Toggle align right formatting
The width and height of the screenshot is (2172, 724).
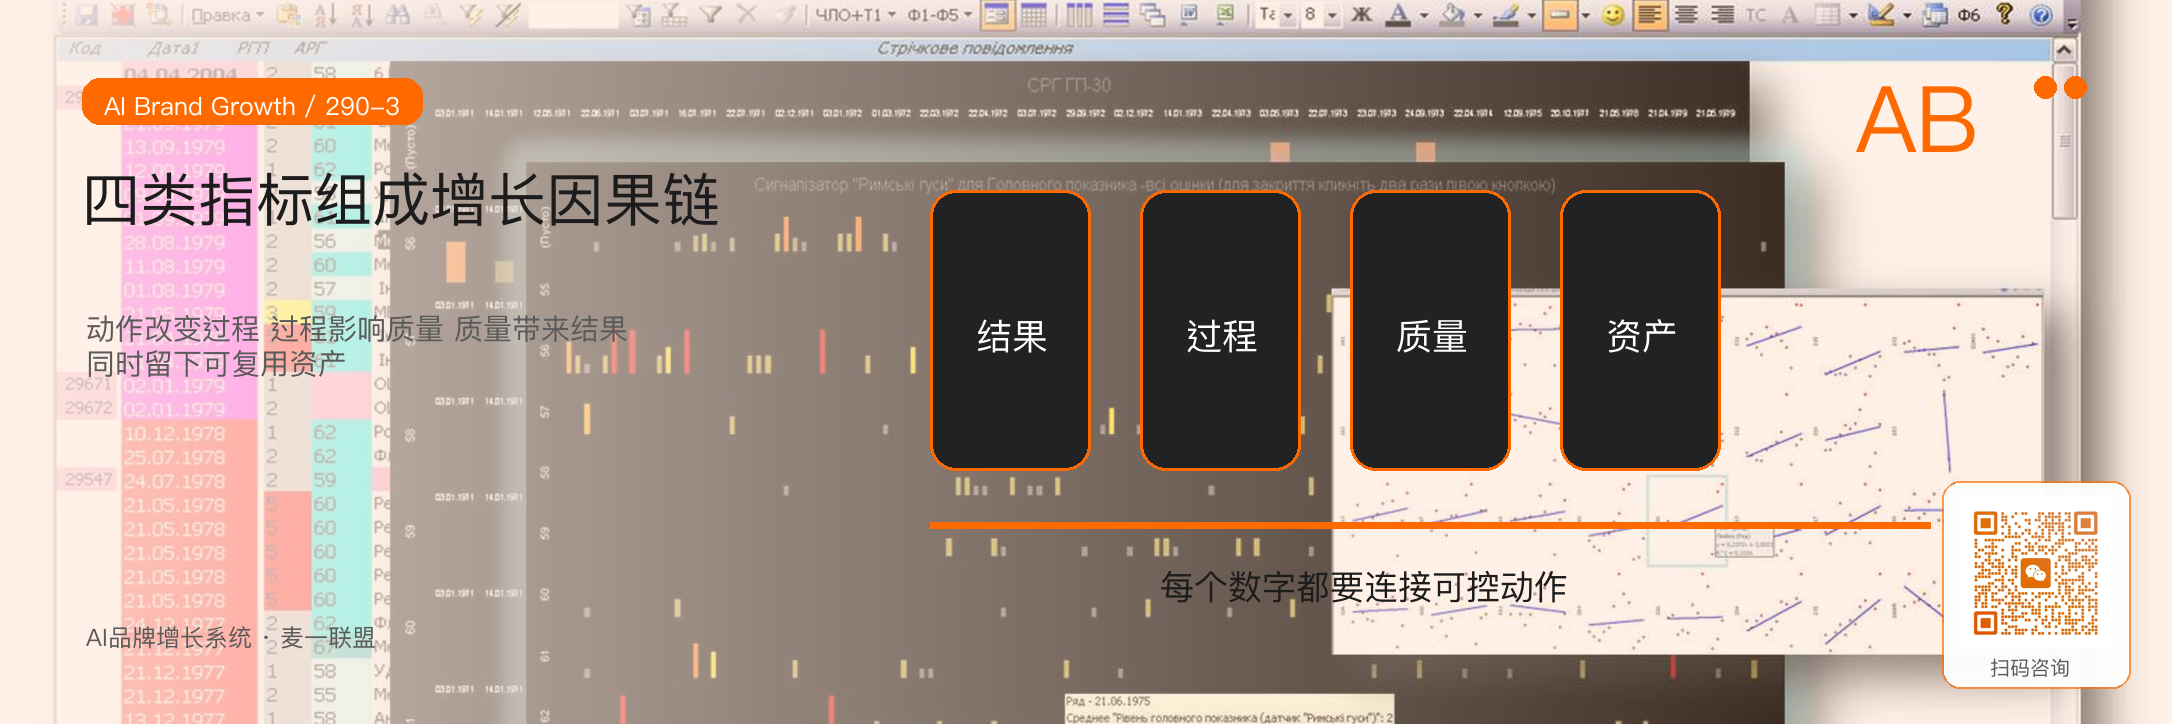coord(1722,15)
